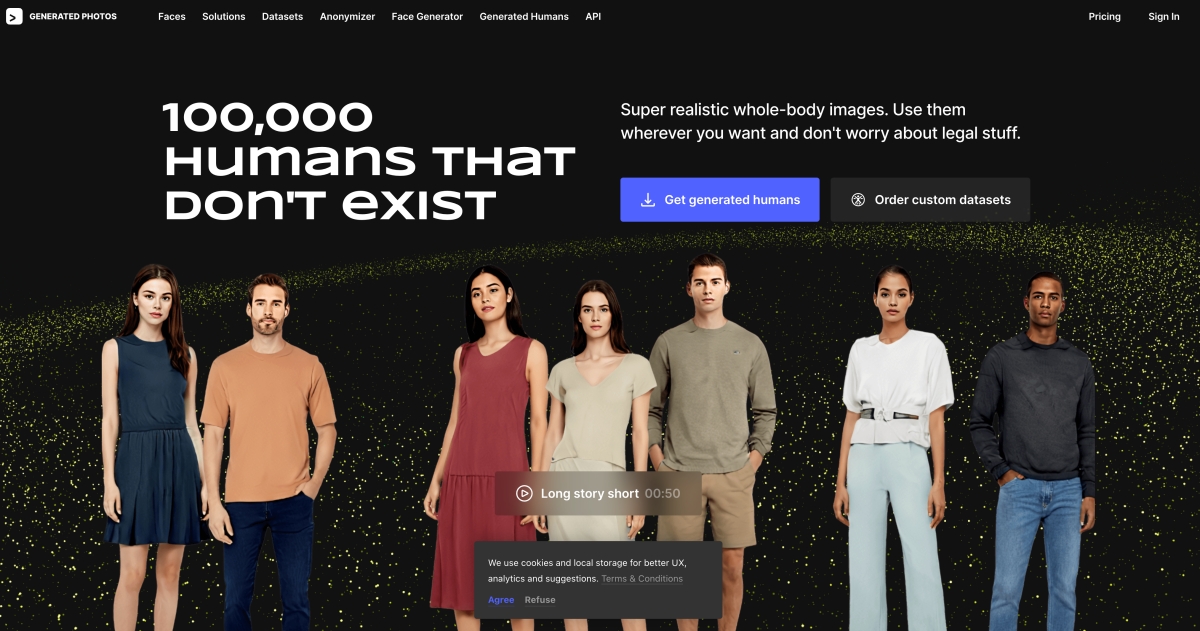View the Pricing page

(x=1104, y=17)
